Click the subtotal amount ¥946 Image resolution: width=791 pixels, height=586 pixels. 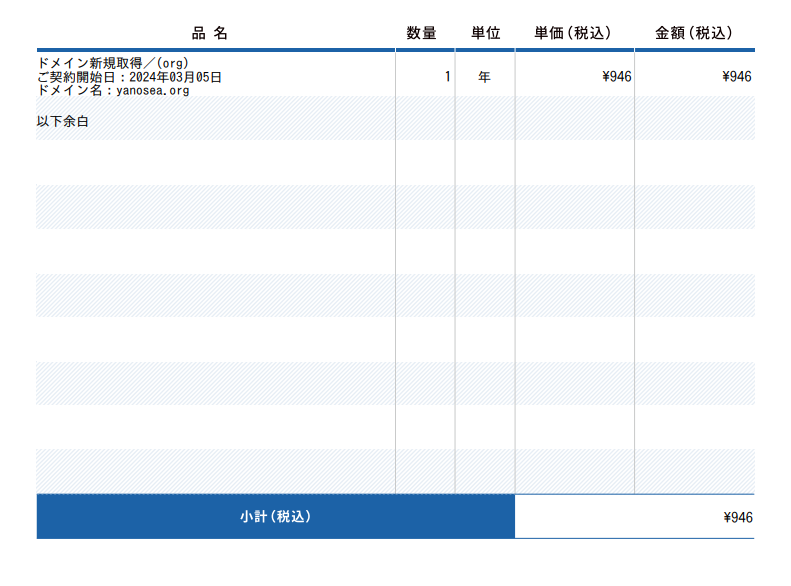(738, 517)
